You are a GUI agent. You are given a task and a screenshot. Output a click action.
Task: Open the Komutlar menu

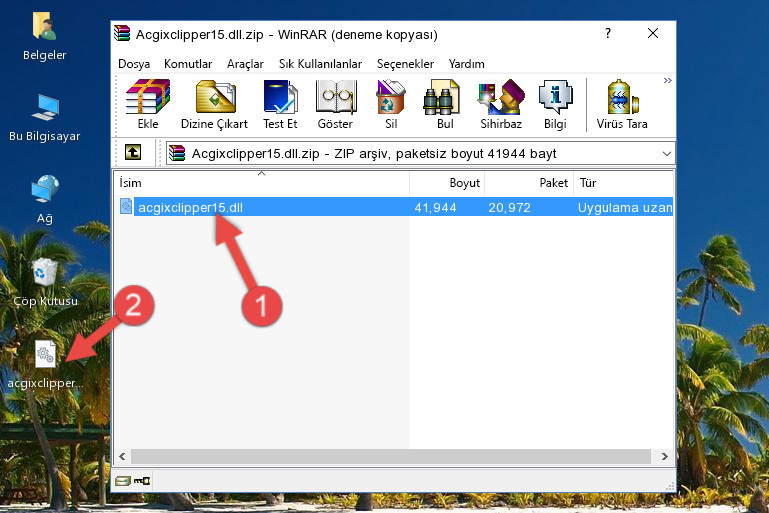[188, 64]
